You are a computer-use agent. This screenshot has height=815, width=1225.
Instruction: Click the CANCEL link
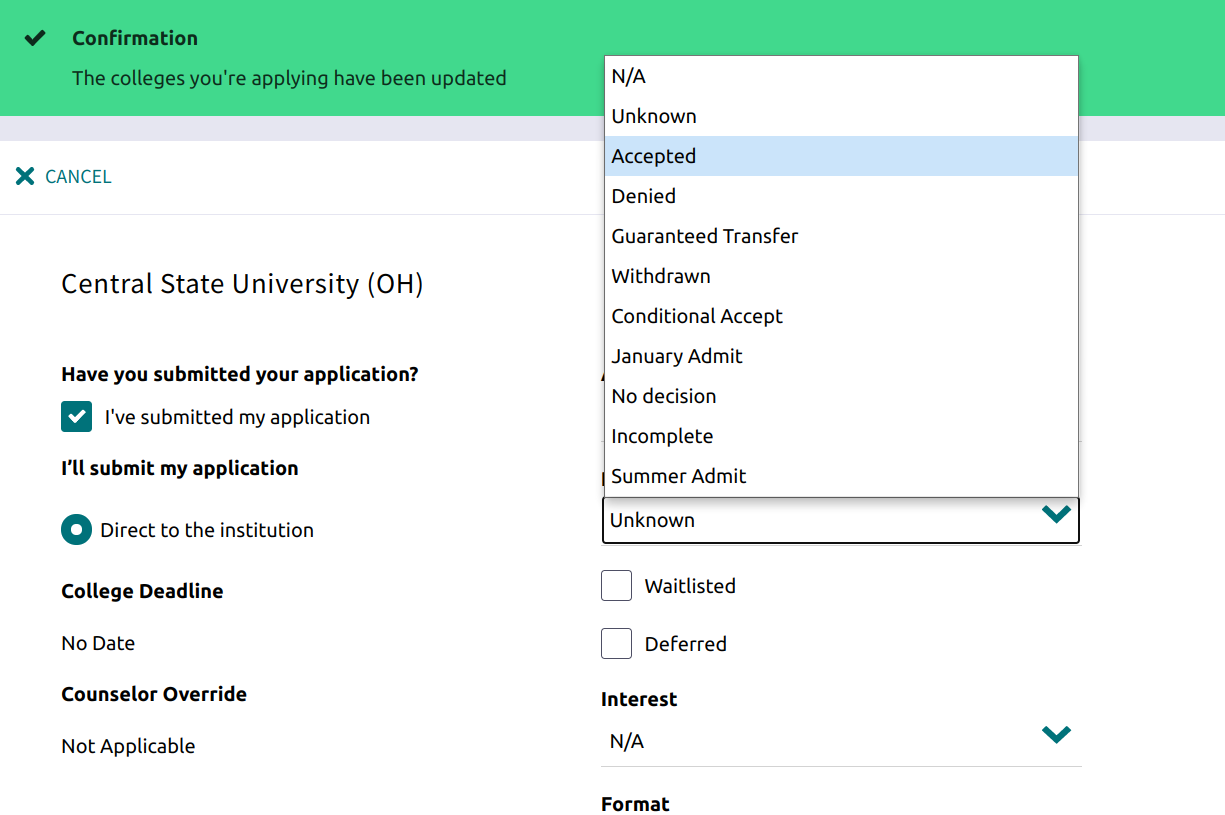[x=78, y=177]
